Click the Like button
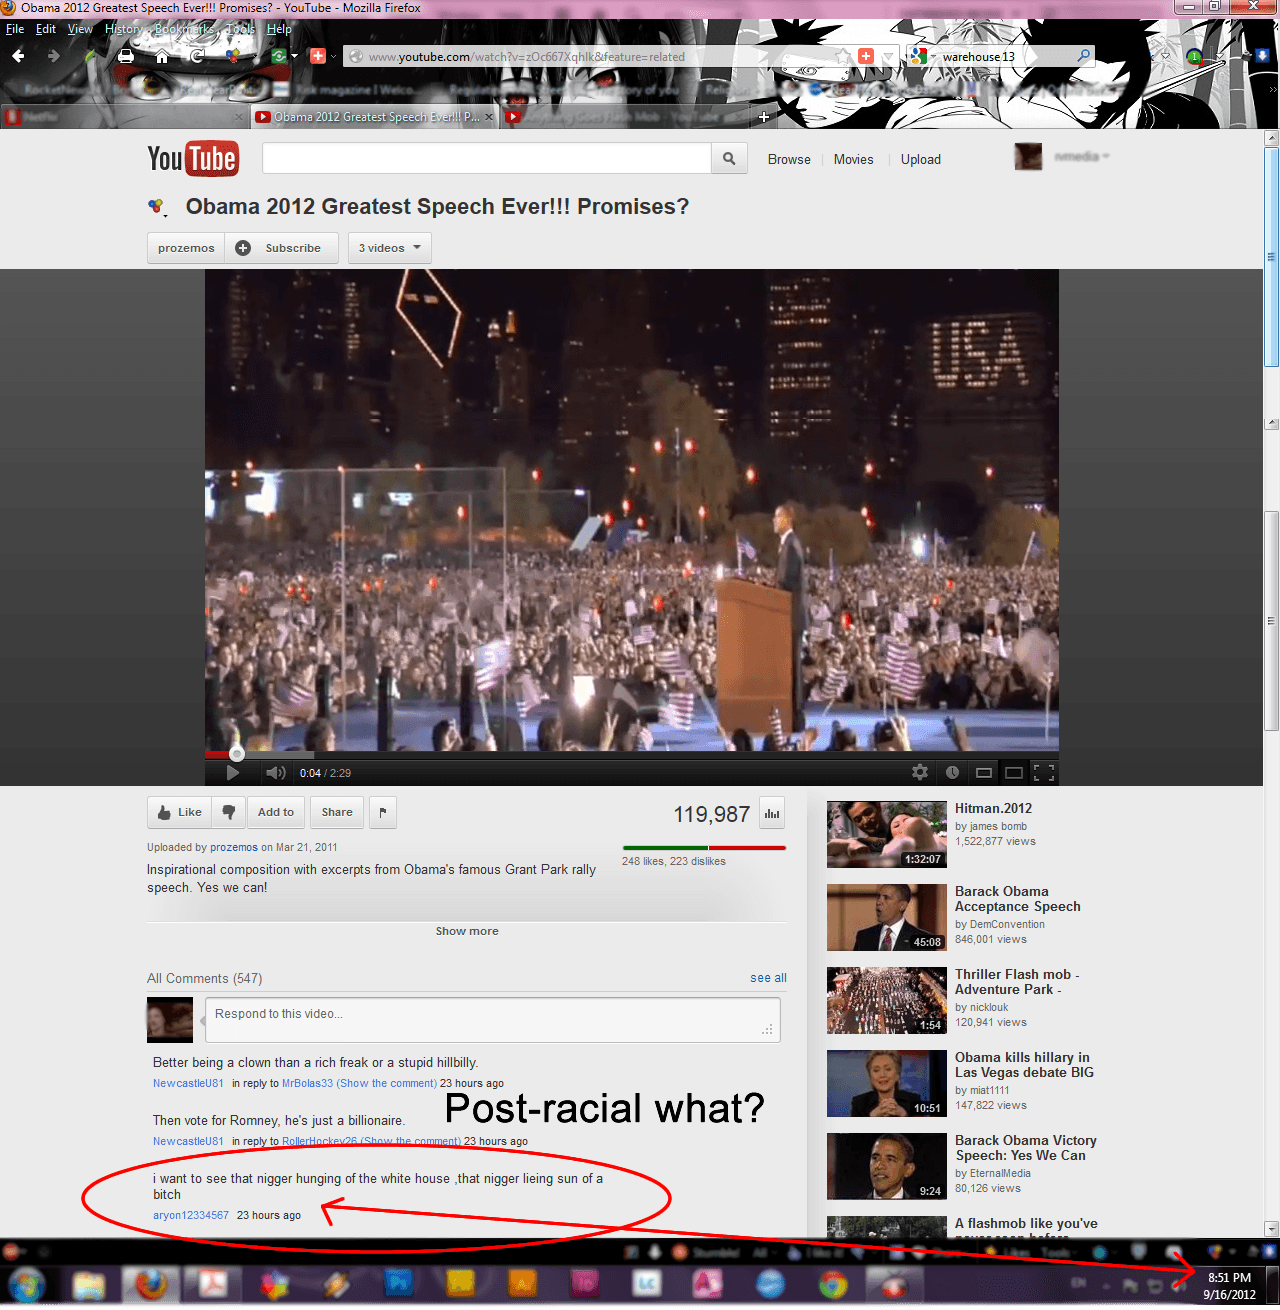Image resolution: width=1280 pixels, height=1310 pixels. coord(180,812)
